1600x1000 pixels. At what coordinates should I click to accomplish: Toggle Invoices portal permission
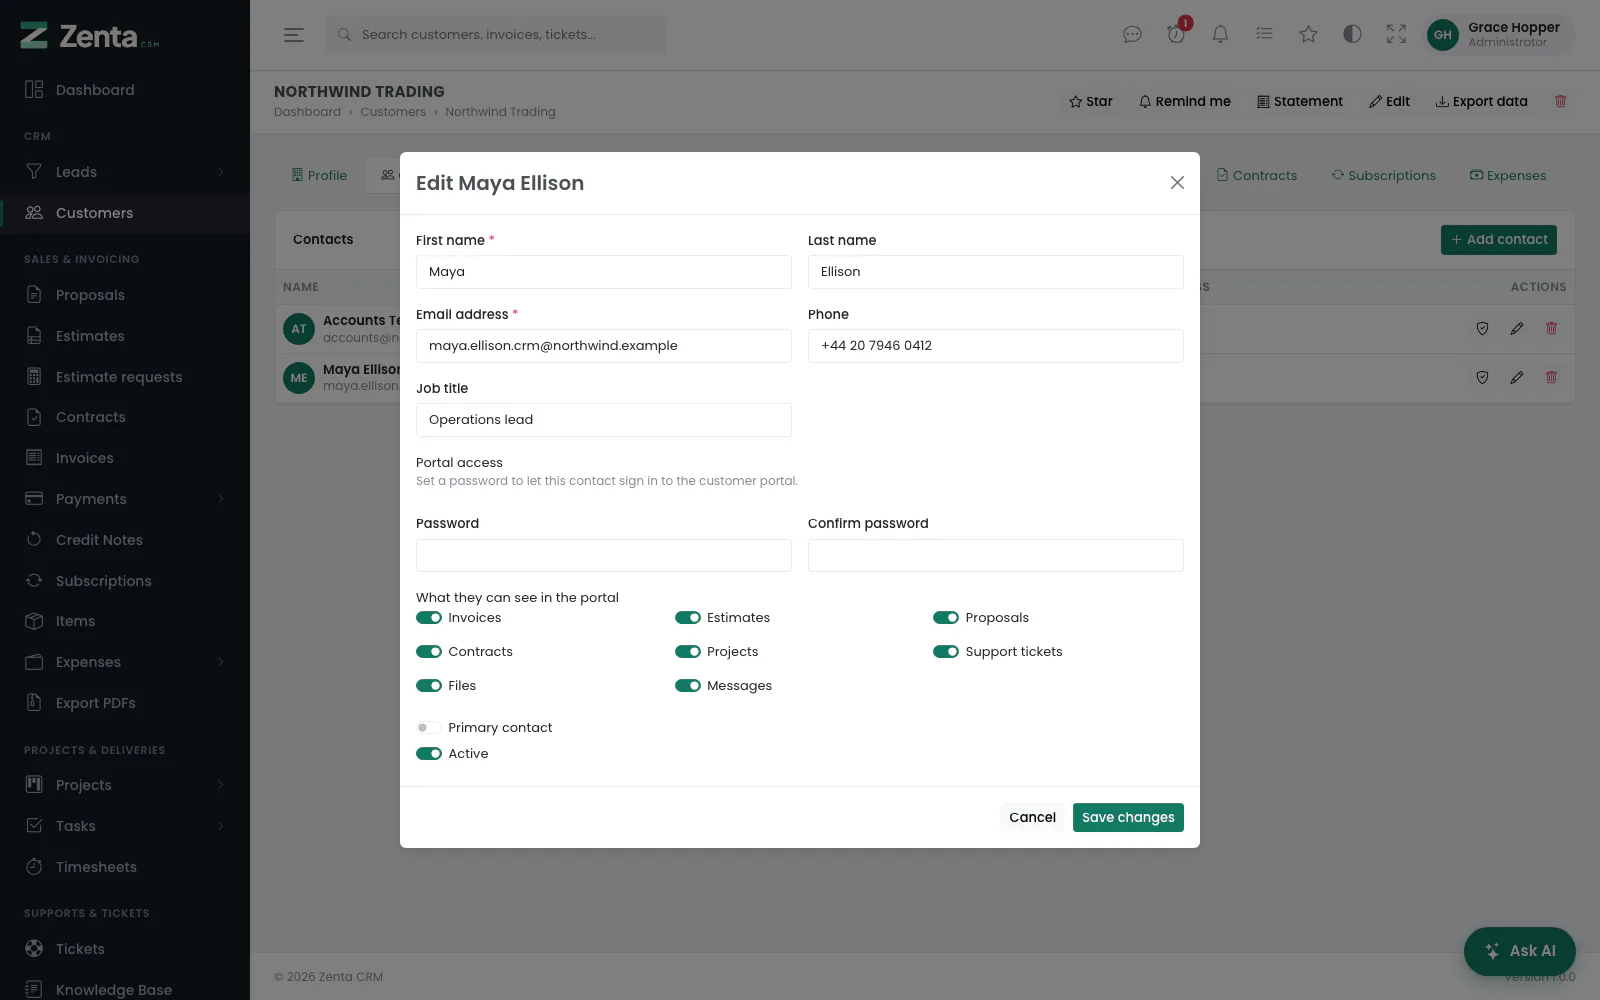429,618
